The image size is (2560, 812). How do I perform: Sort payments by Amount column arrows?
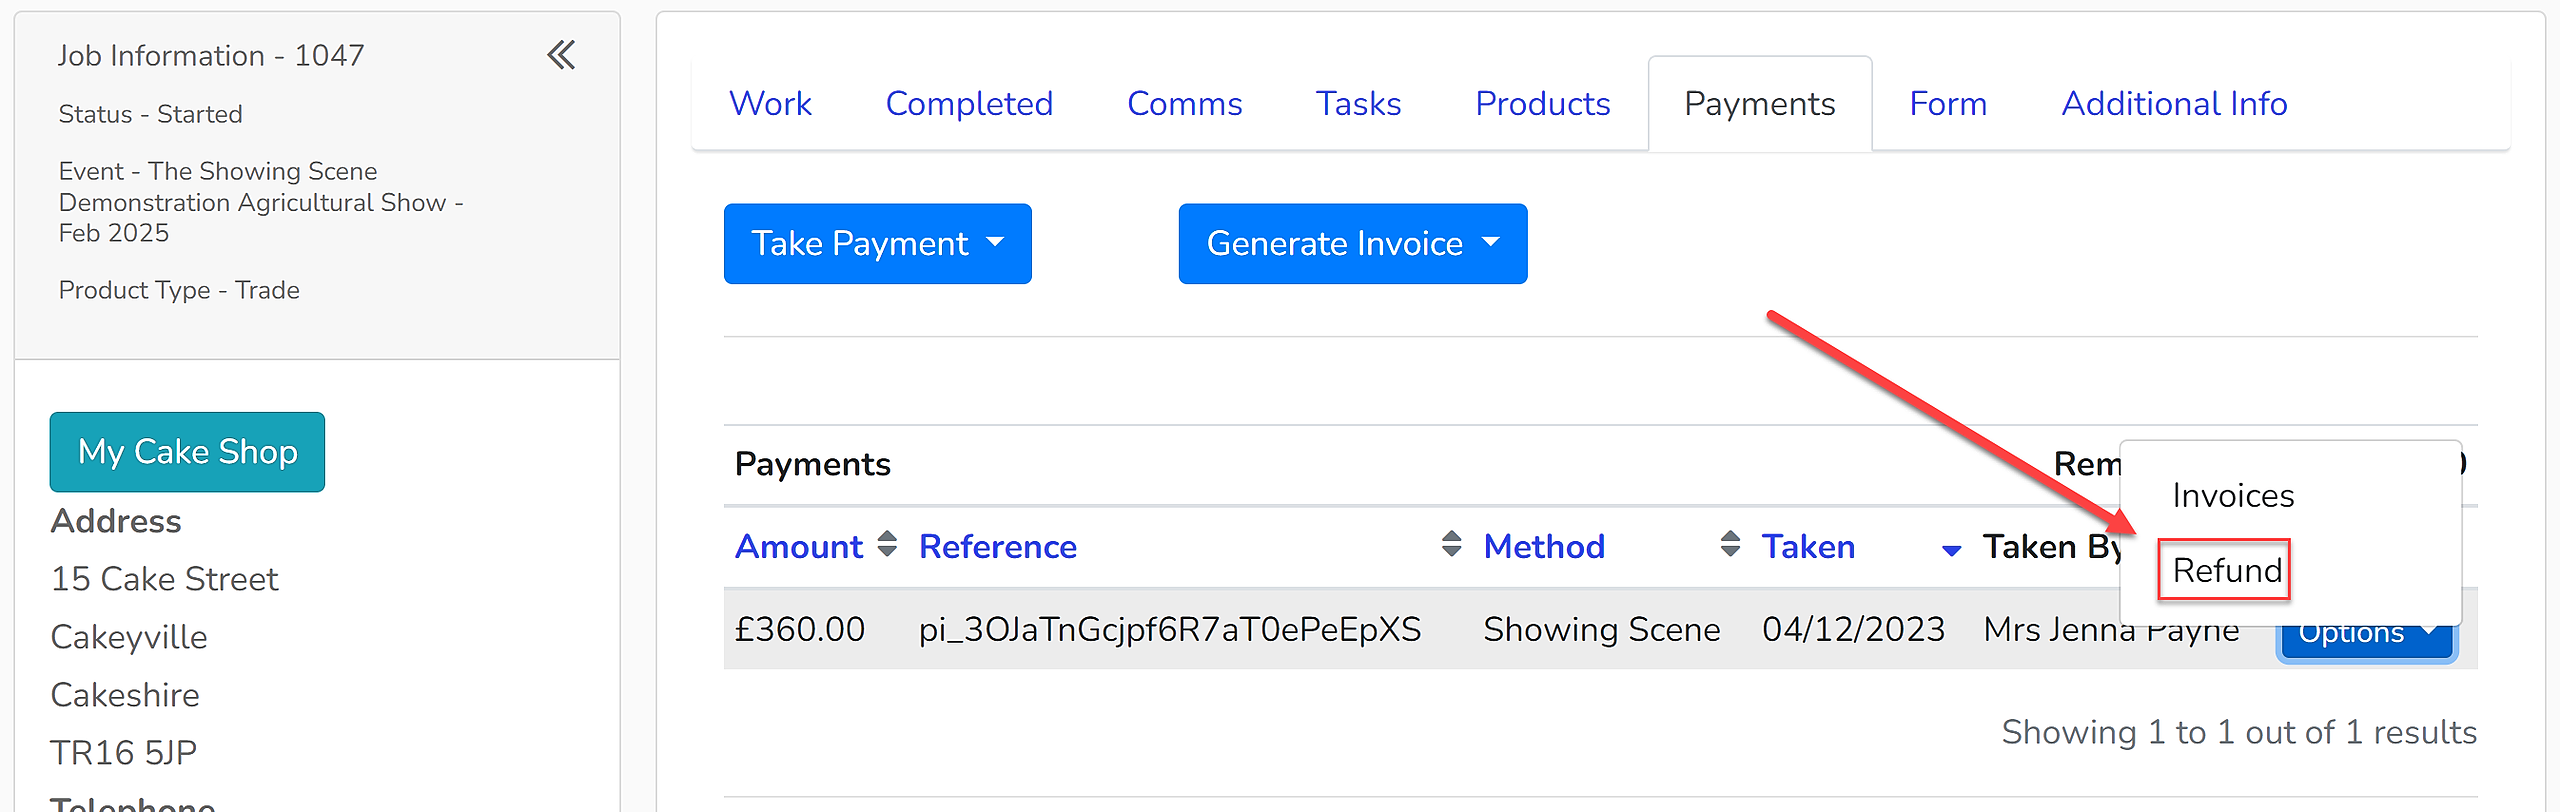click(887, 545)
